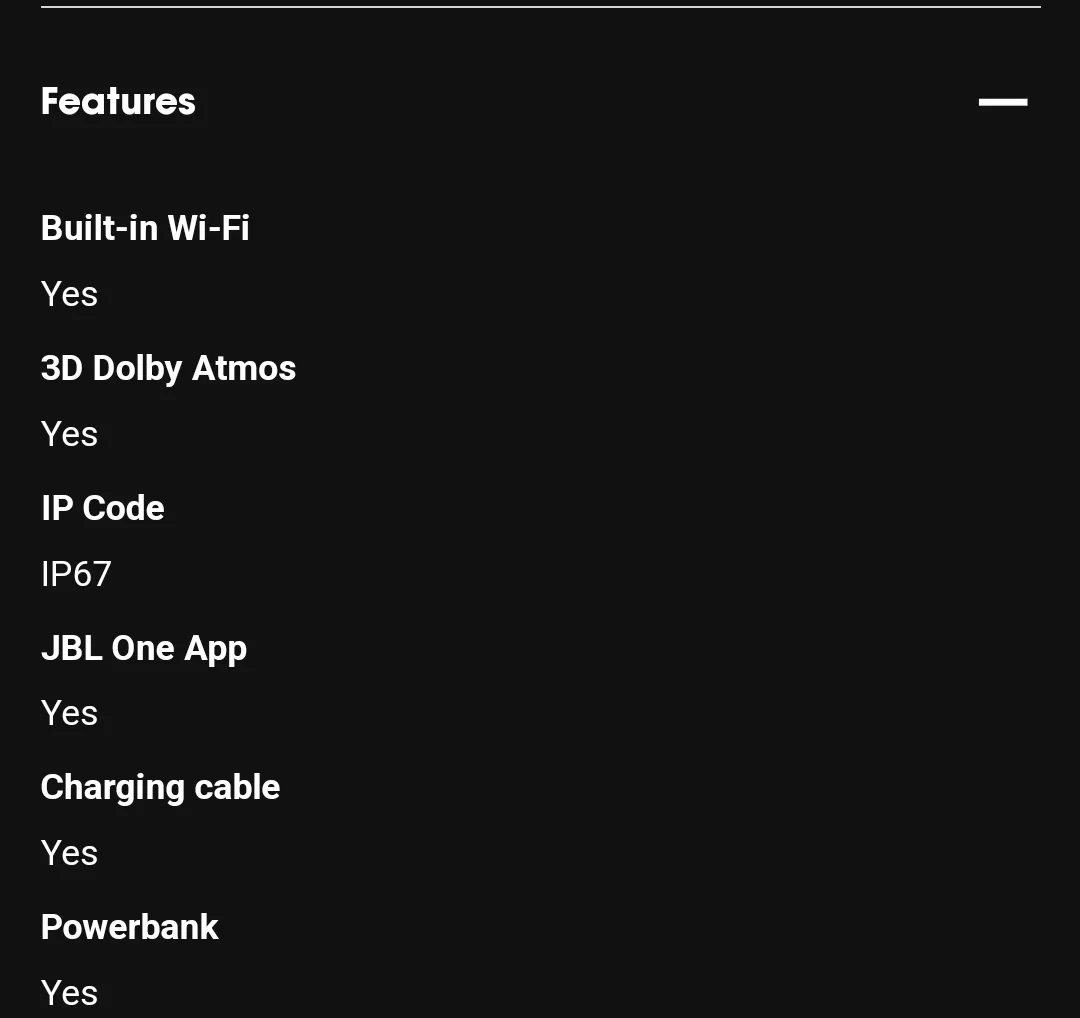Click the word Code in IP Code
1080x1018 pixels.
pyautogui.click(x=124, y=508)
